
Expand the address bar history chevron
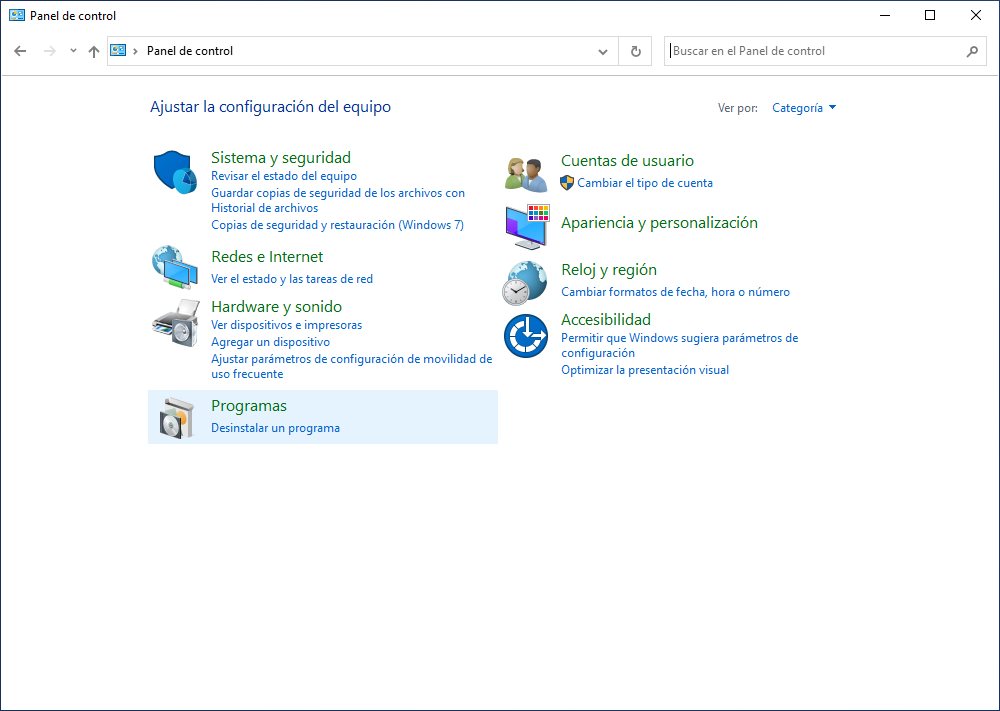[x=603, y=51]
